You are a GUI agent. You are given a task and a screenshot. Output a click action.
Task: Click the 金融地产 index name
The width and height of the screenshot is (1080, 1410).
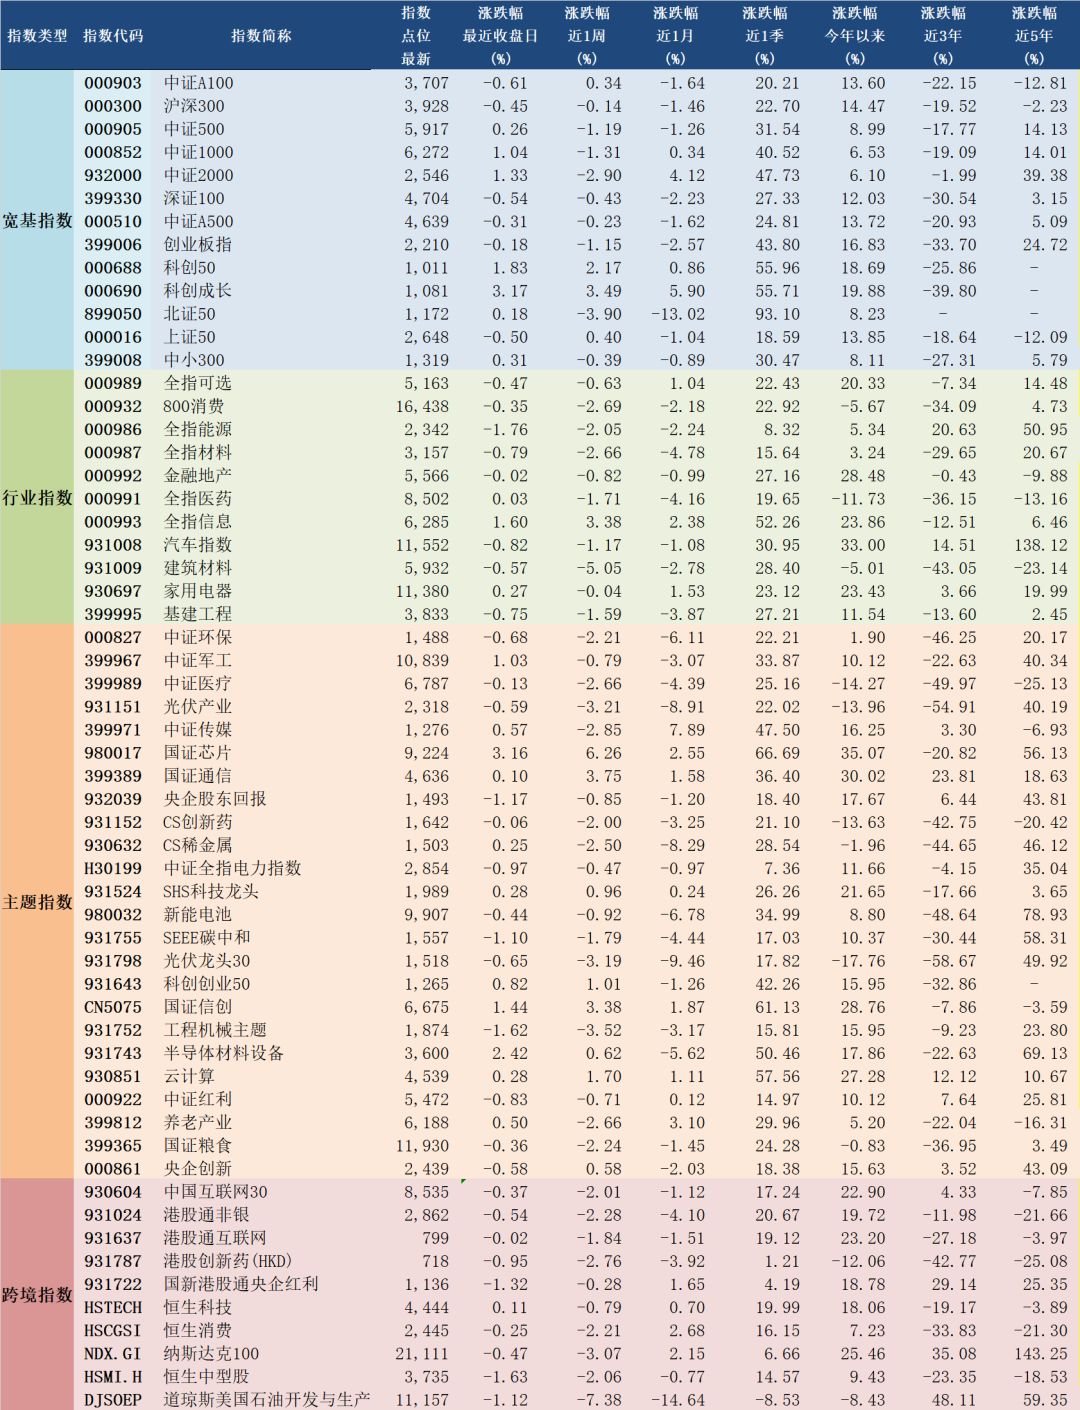tap(198, 476)
